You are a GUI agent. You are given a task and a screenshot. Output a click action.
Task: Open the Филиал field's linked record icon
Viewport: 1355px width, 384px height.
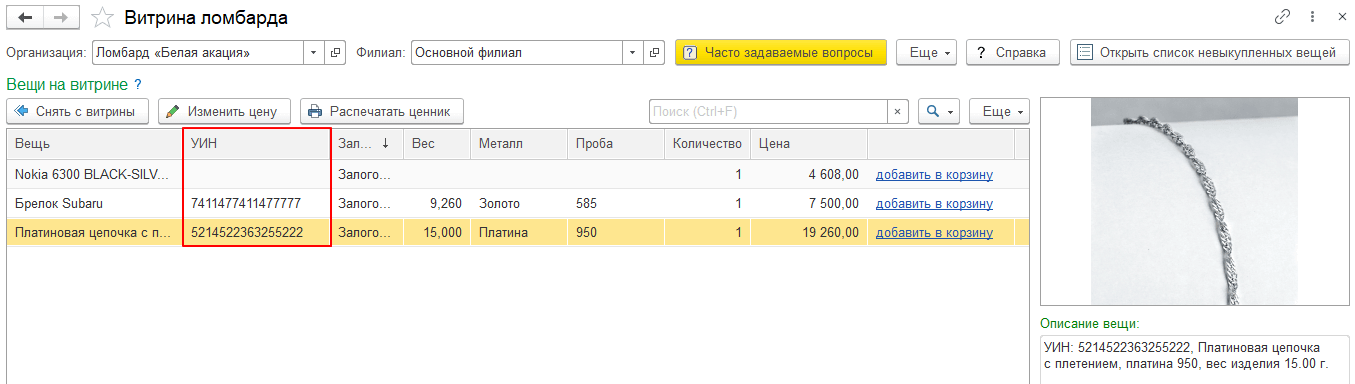click(655, 52)
